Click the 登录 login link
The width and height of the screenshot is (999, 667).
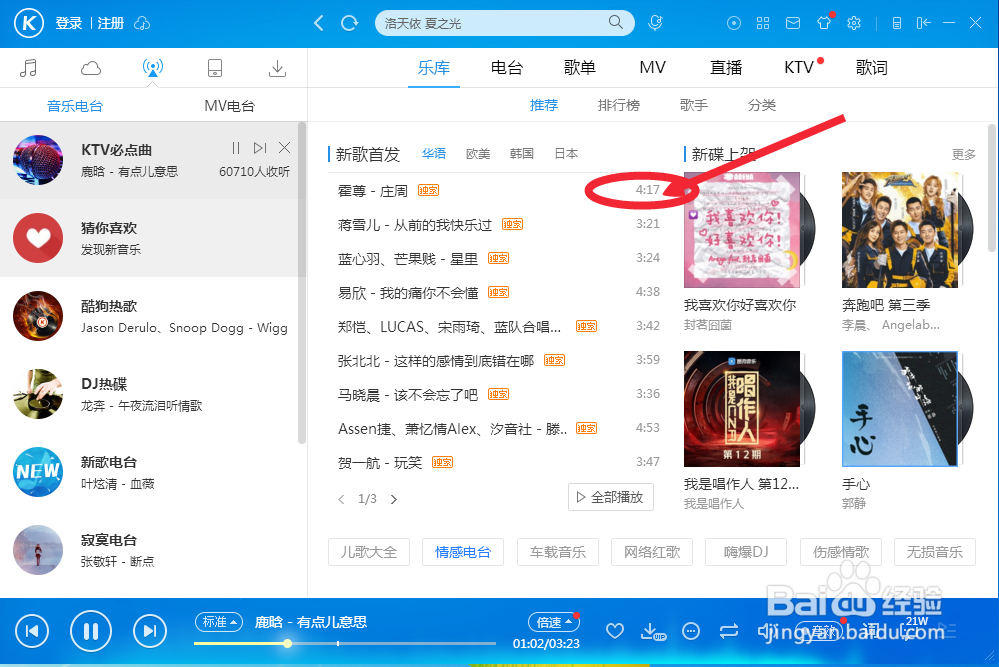68,22
